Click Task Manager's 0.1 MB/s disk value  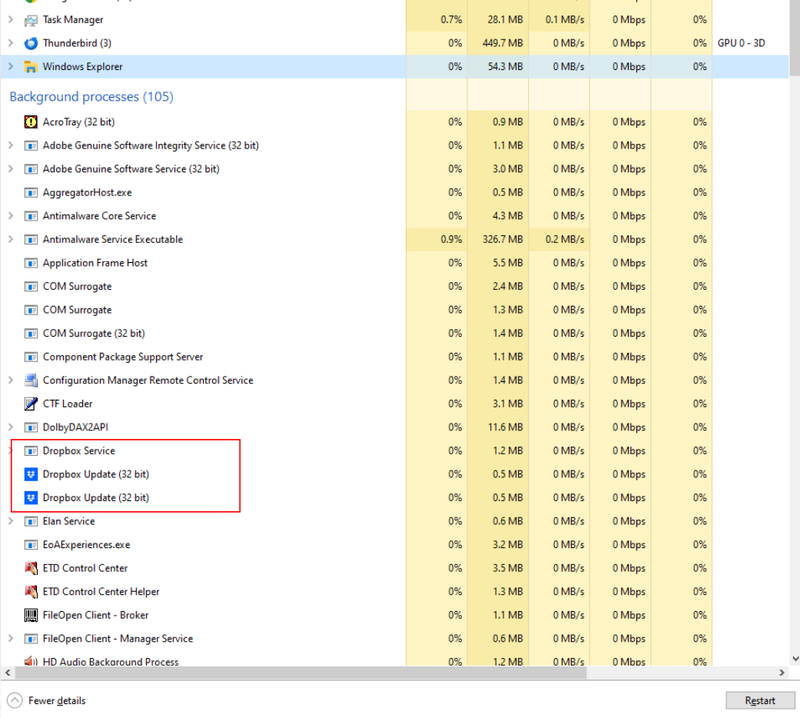(x=564, y=20)
